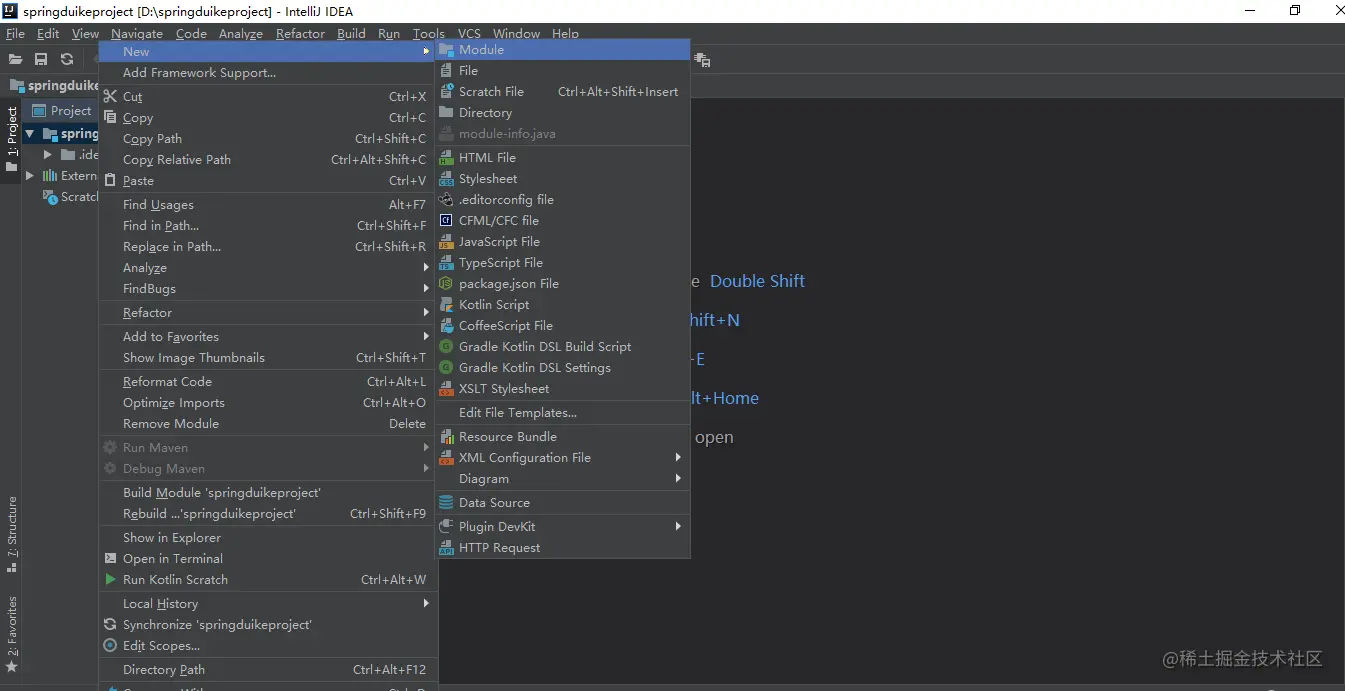Viewport: 1345px width, 691px height.
Task: Click the Stylesheet CSS icon
Action: [x=446, y=179]
